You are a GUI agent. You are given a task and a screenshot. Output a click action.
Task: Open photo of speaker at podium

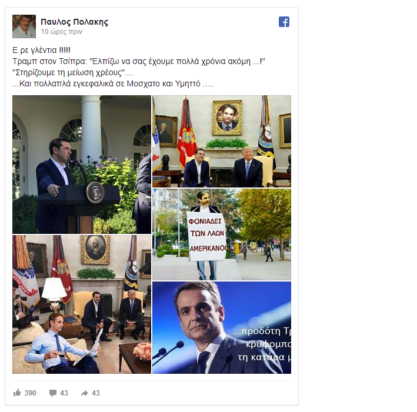tap(82, 164)
